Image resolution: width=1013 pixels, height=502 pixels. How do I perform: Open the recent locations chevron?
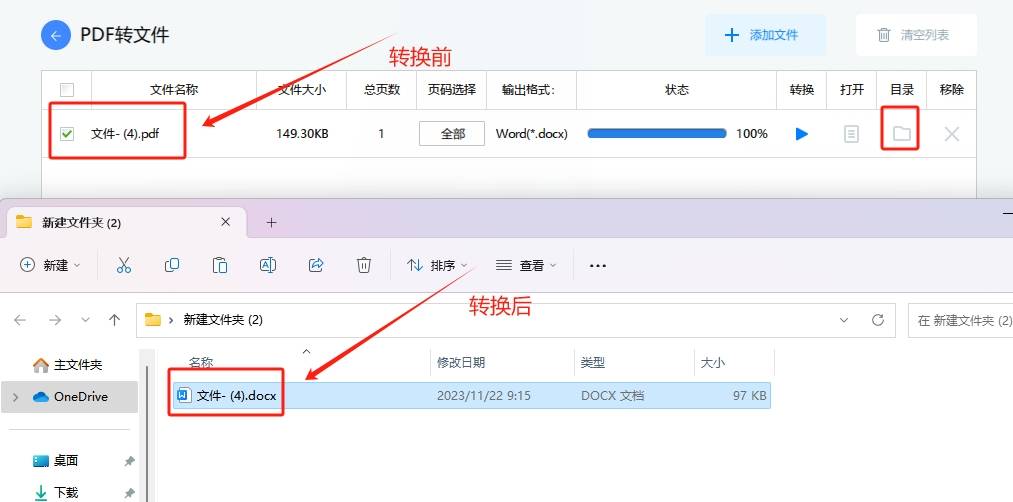[85, 320]
